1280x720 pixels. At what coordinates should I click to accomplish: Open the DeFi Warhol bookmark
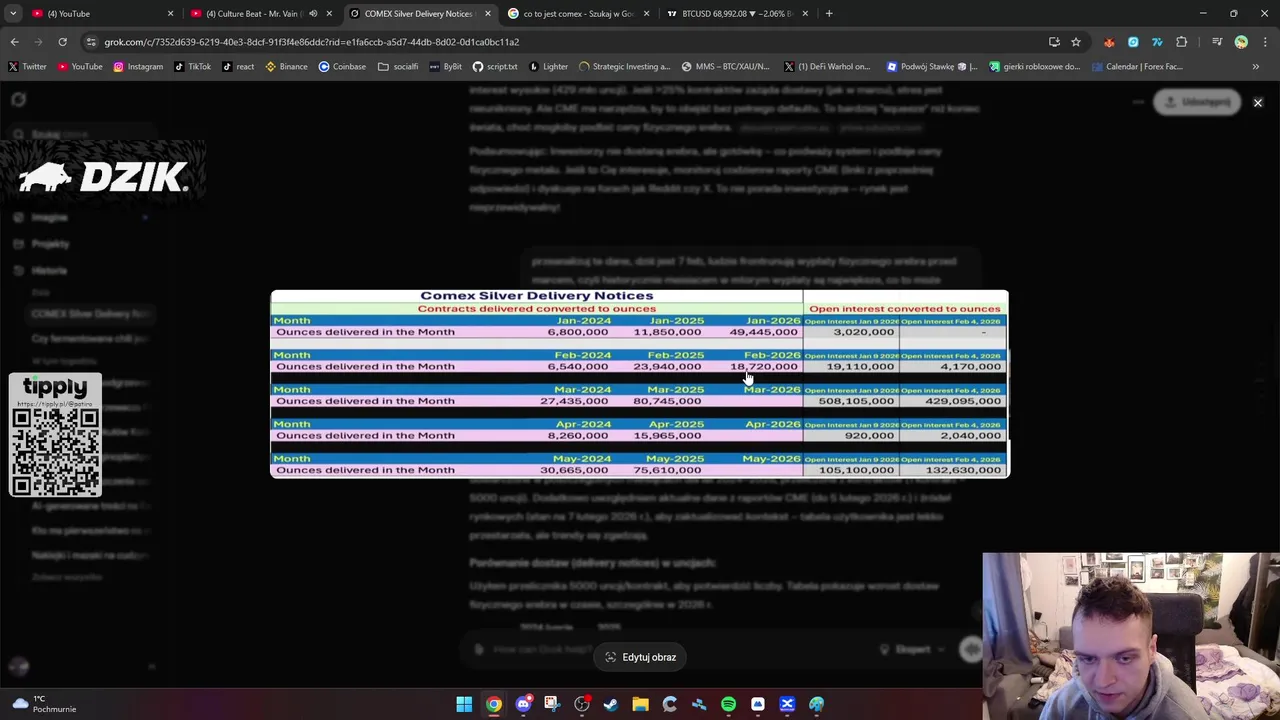point(827,66)
